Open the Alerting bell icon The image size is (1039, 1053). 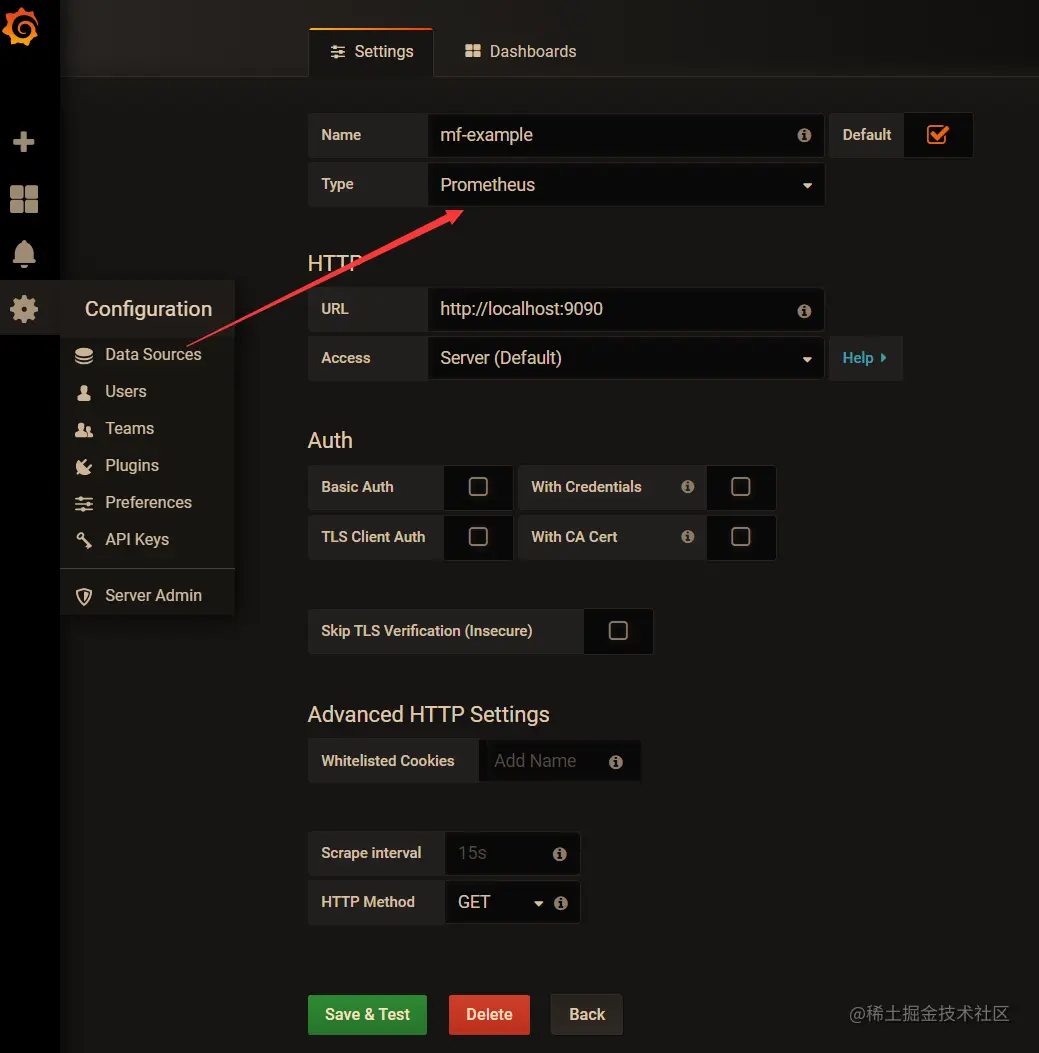pyautogui.click(x=24, y=254)
